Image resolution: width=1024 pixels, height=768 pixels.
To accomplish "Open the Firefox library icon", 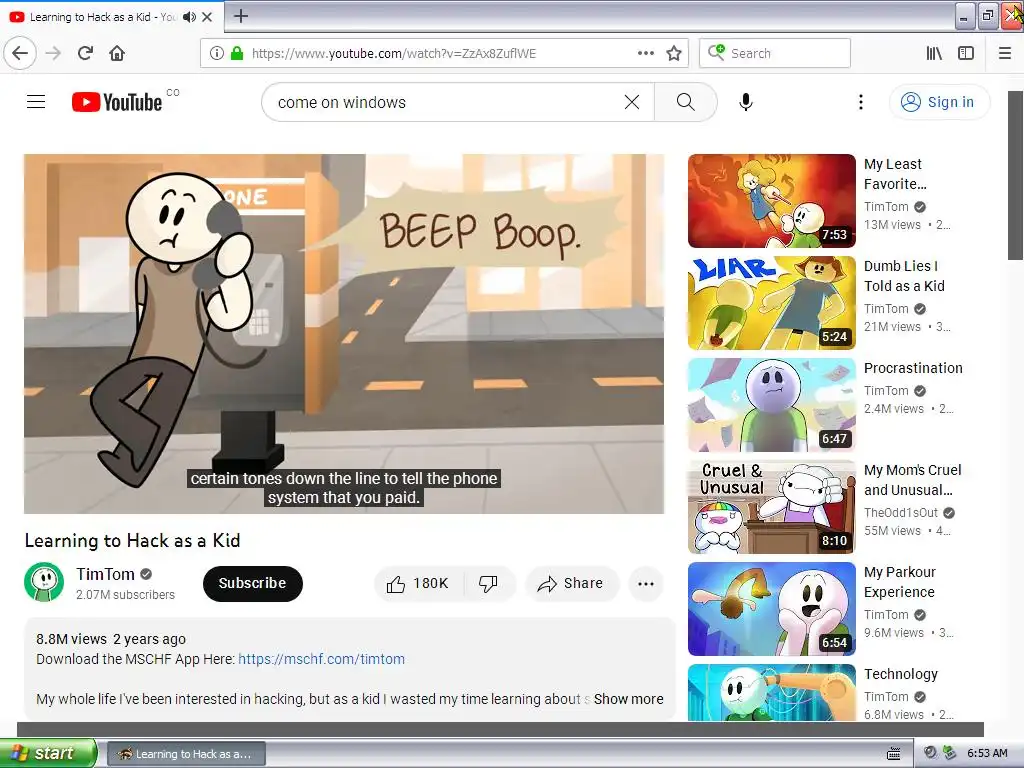I will coord(935,53).
